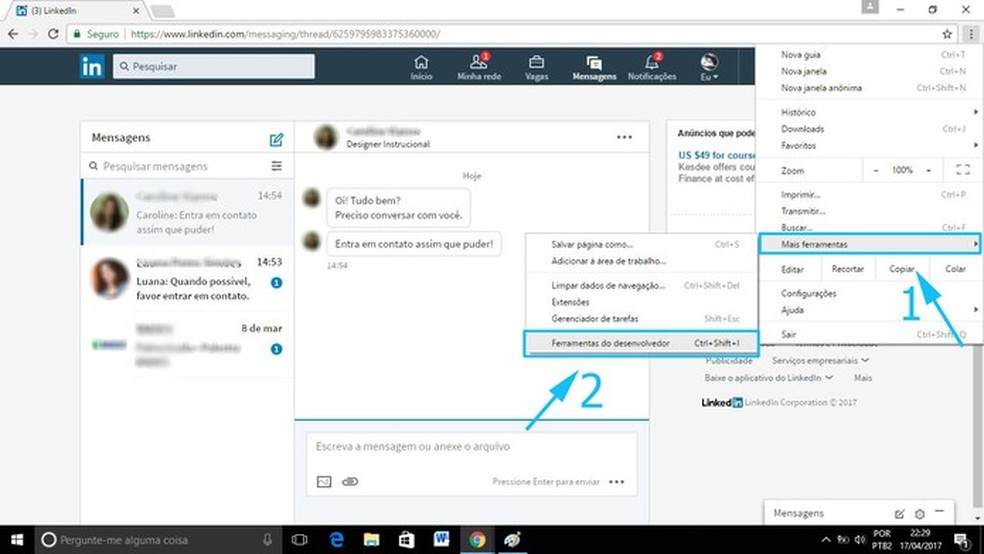Select Adicionar à área de trabalho
Image resolution: width=984 pixels, height=554 pixels.
641,261
